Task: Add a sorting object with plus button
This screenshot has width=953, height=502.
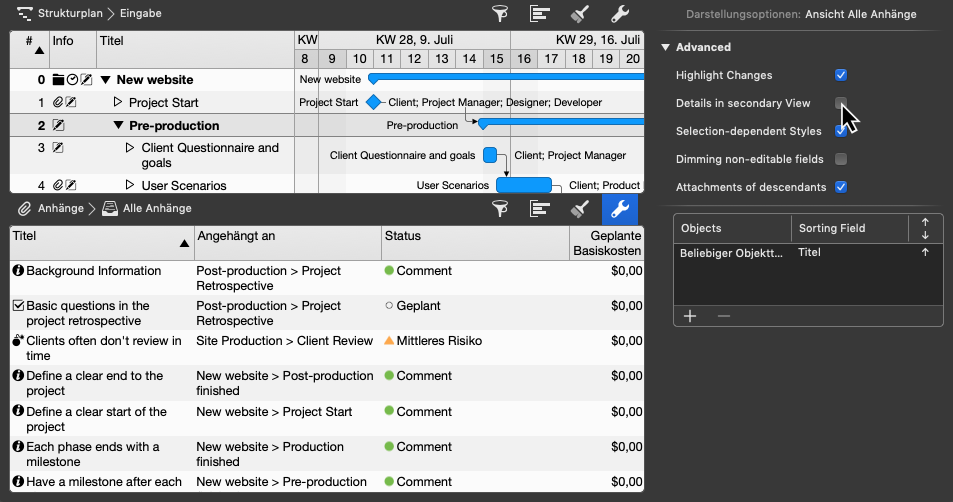Action: point(690,316)
